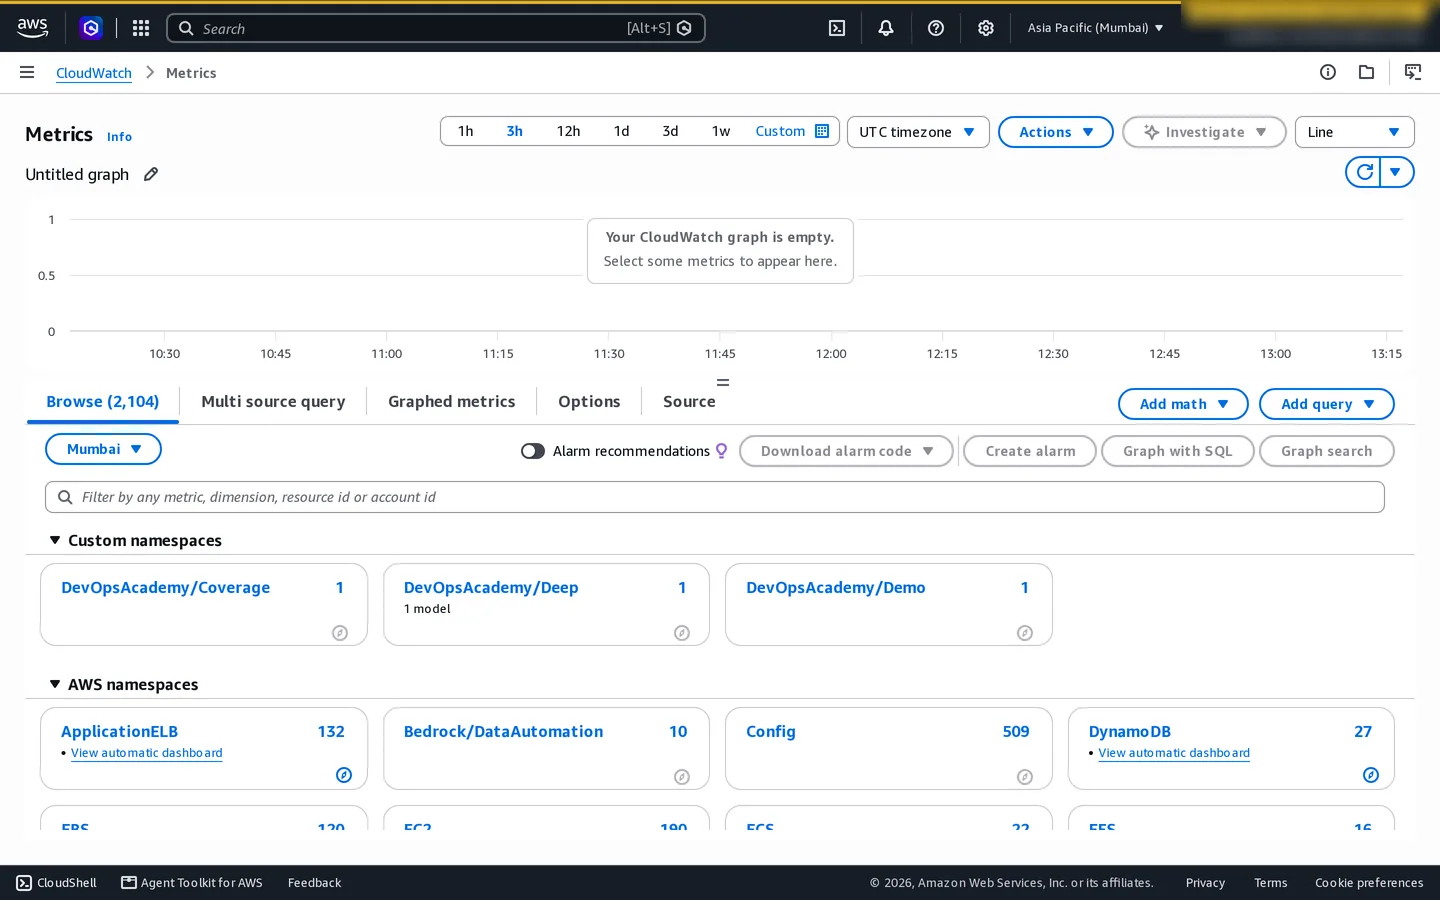Viewport: 1440px width, 900px height.
Task: Open the Add query dropdown
Action: point(1326,404)
